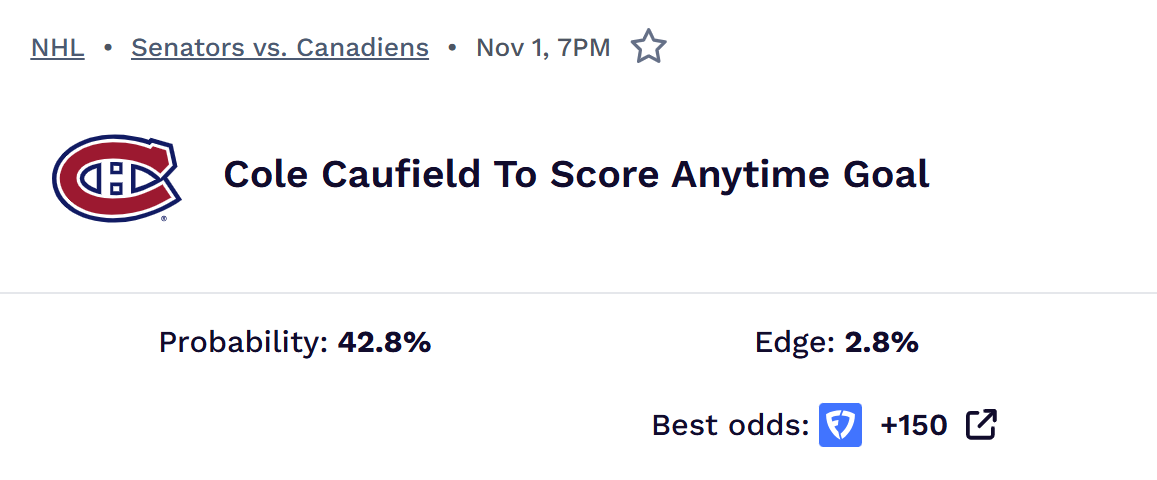This screenshot has width=1157, height=480.
Task: Click the Cole Caufield player name
Action: pyautogui.click(x=352, y=175)
